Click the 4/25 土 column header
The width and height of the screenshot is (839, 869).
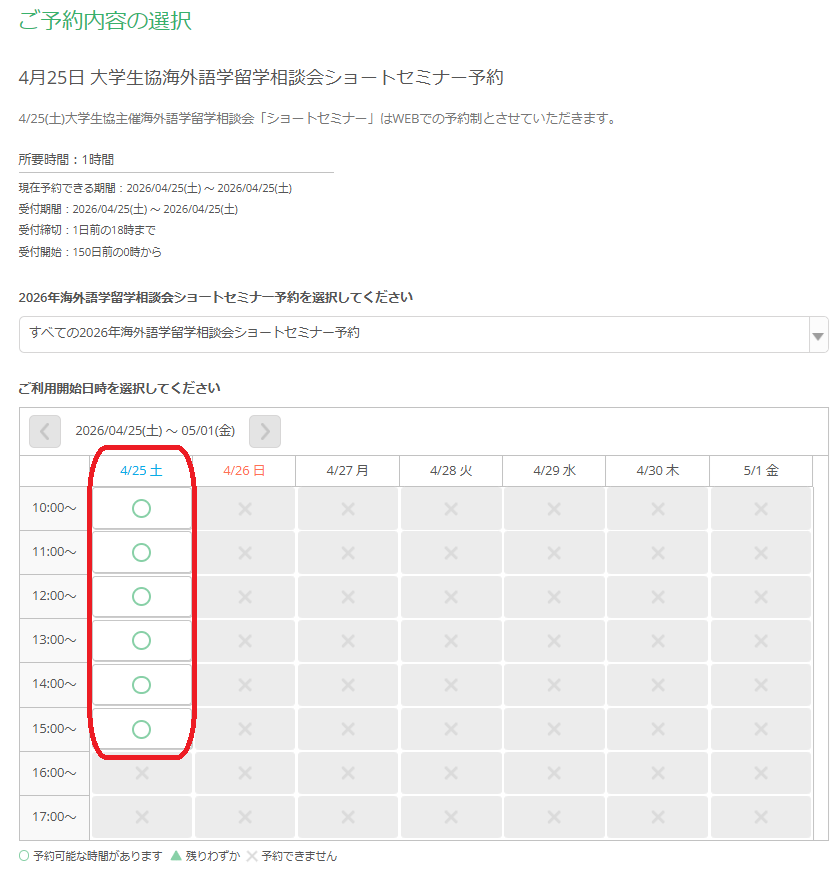coord(141,470)
